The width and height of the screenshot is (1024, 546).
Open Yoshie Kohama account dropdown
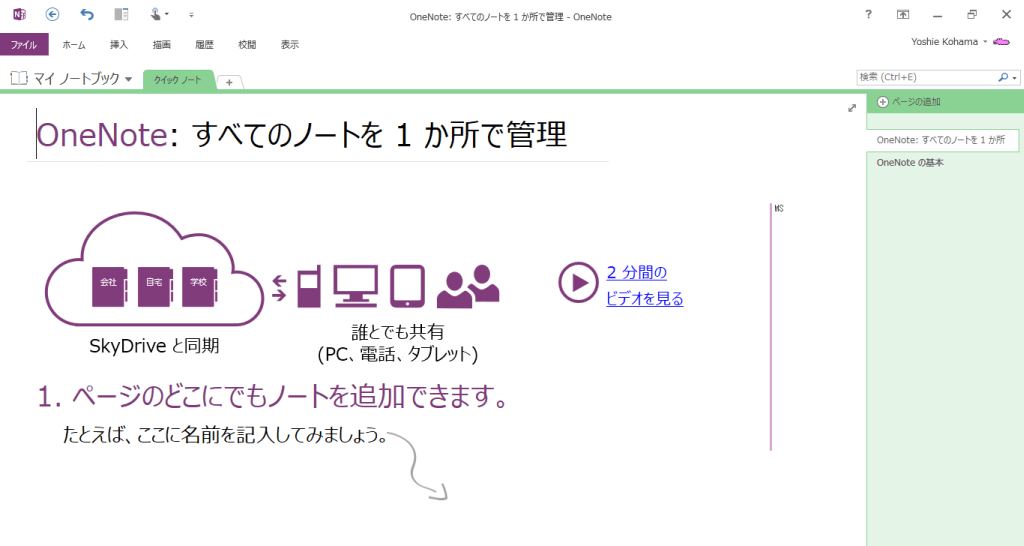[949, 42]
